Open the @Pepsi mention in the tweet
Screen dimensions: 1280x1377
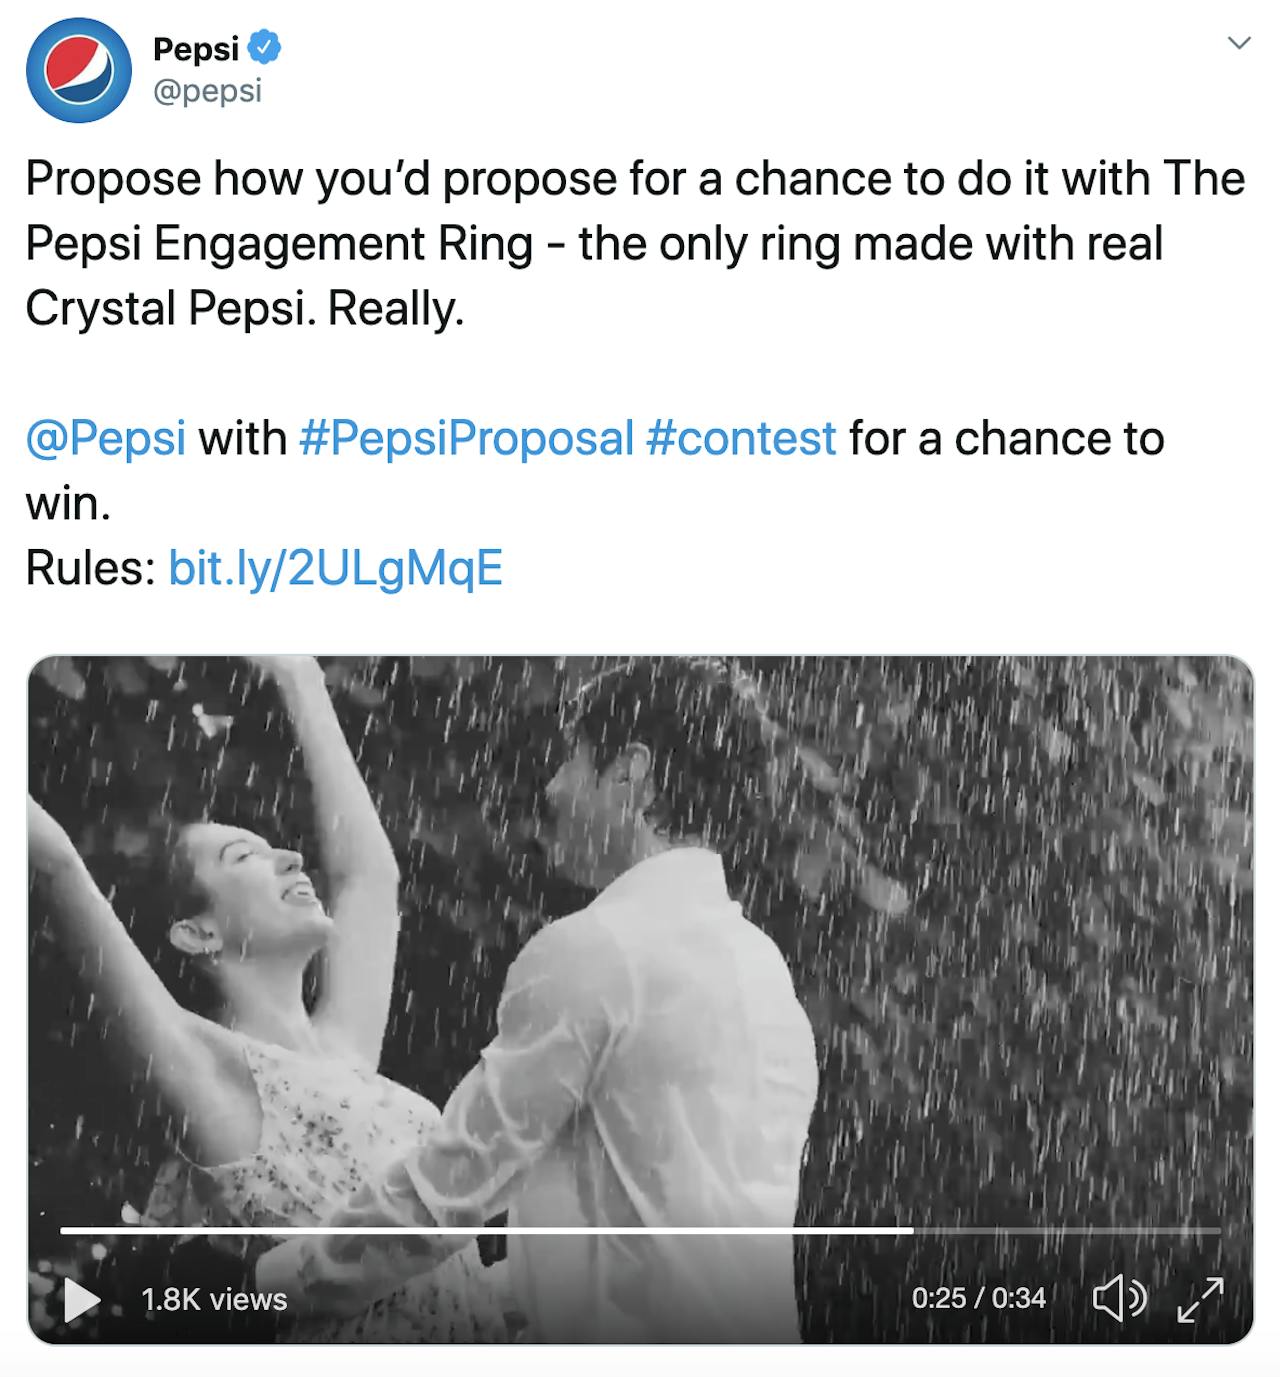106,438
